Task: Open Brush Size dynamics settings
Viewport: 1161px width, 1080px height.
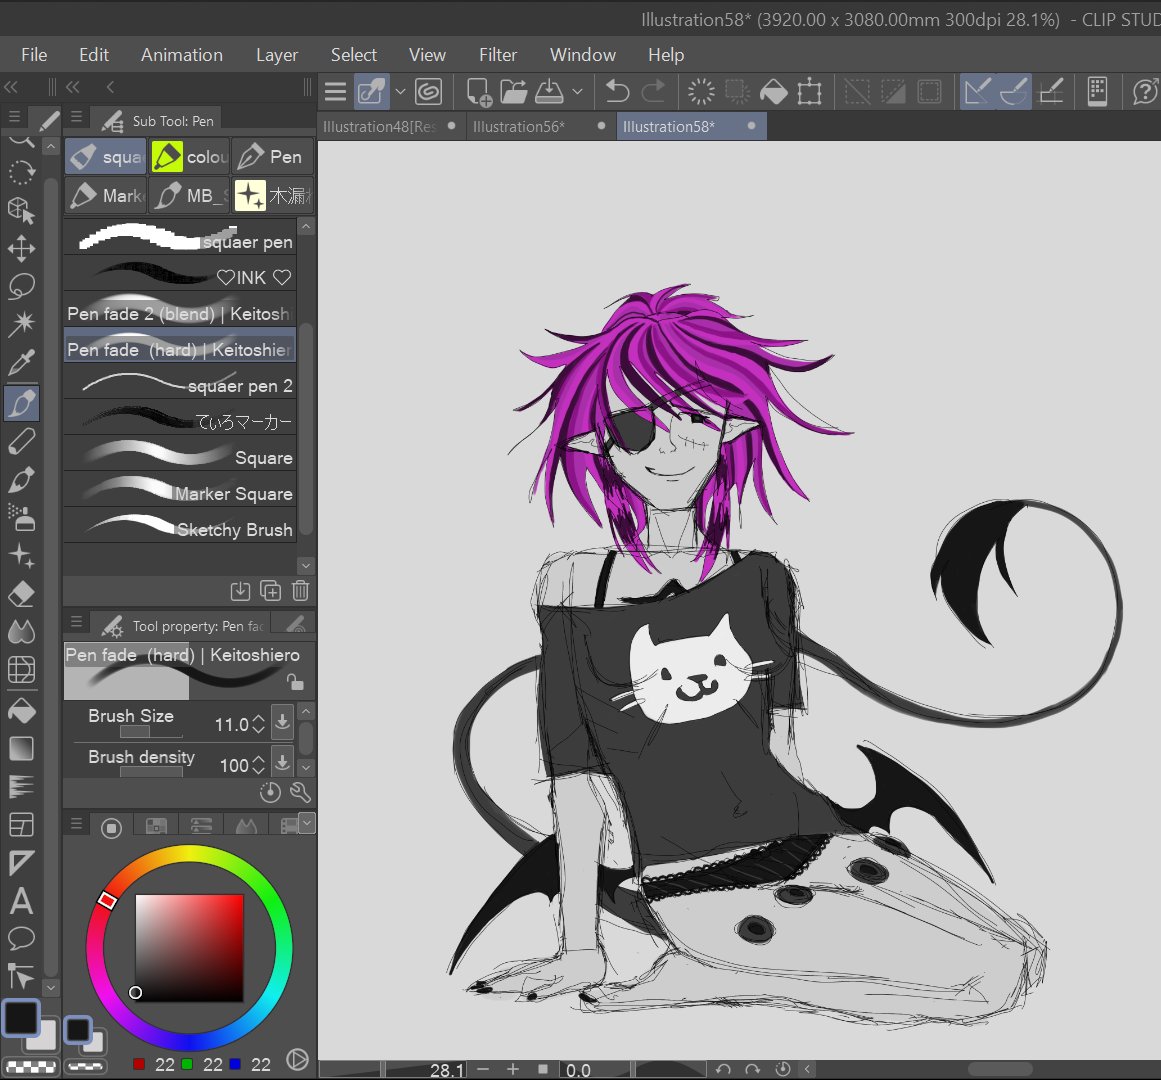Action: [x=282, y=722]
